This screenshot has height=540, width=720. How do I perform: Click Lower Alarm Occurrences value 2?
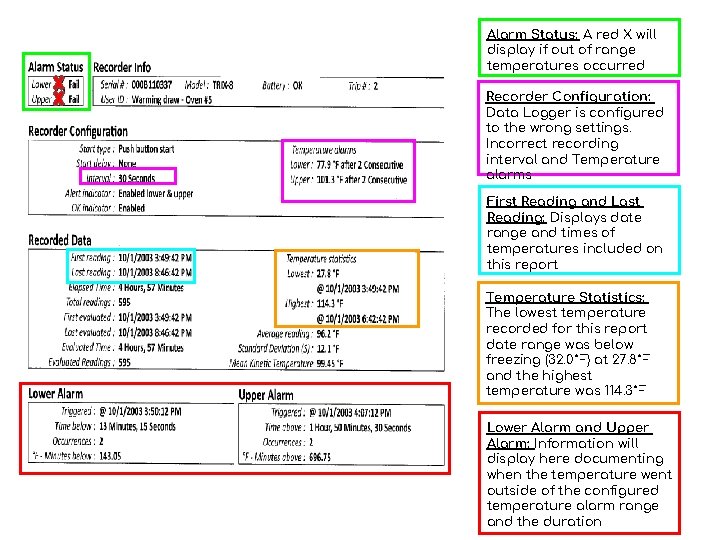click(x=101, y=441)
